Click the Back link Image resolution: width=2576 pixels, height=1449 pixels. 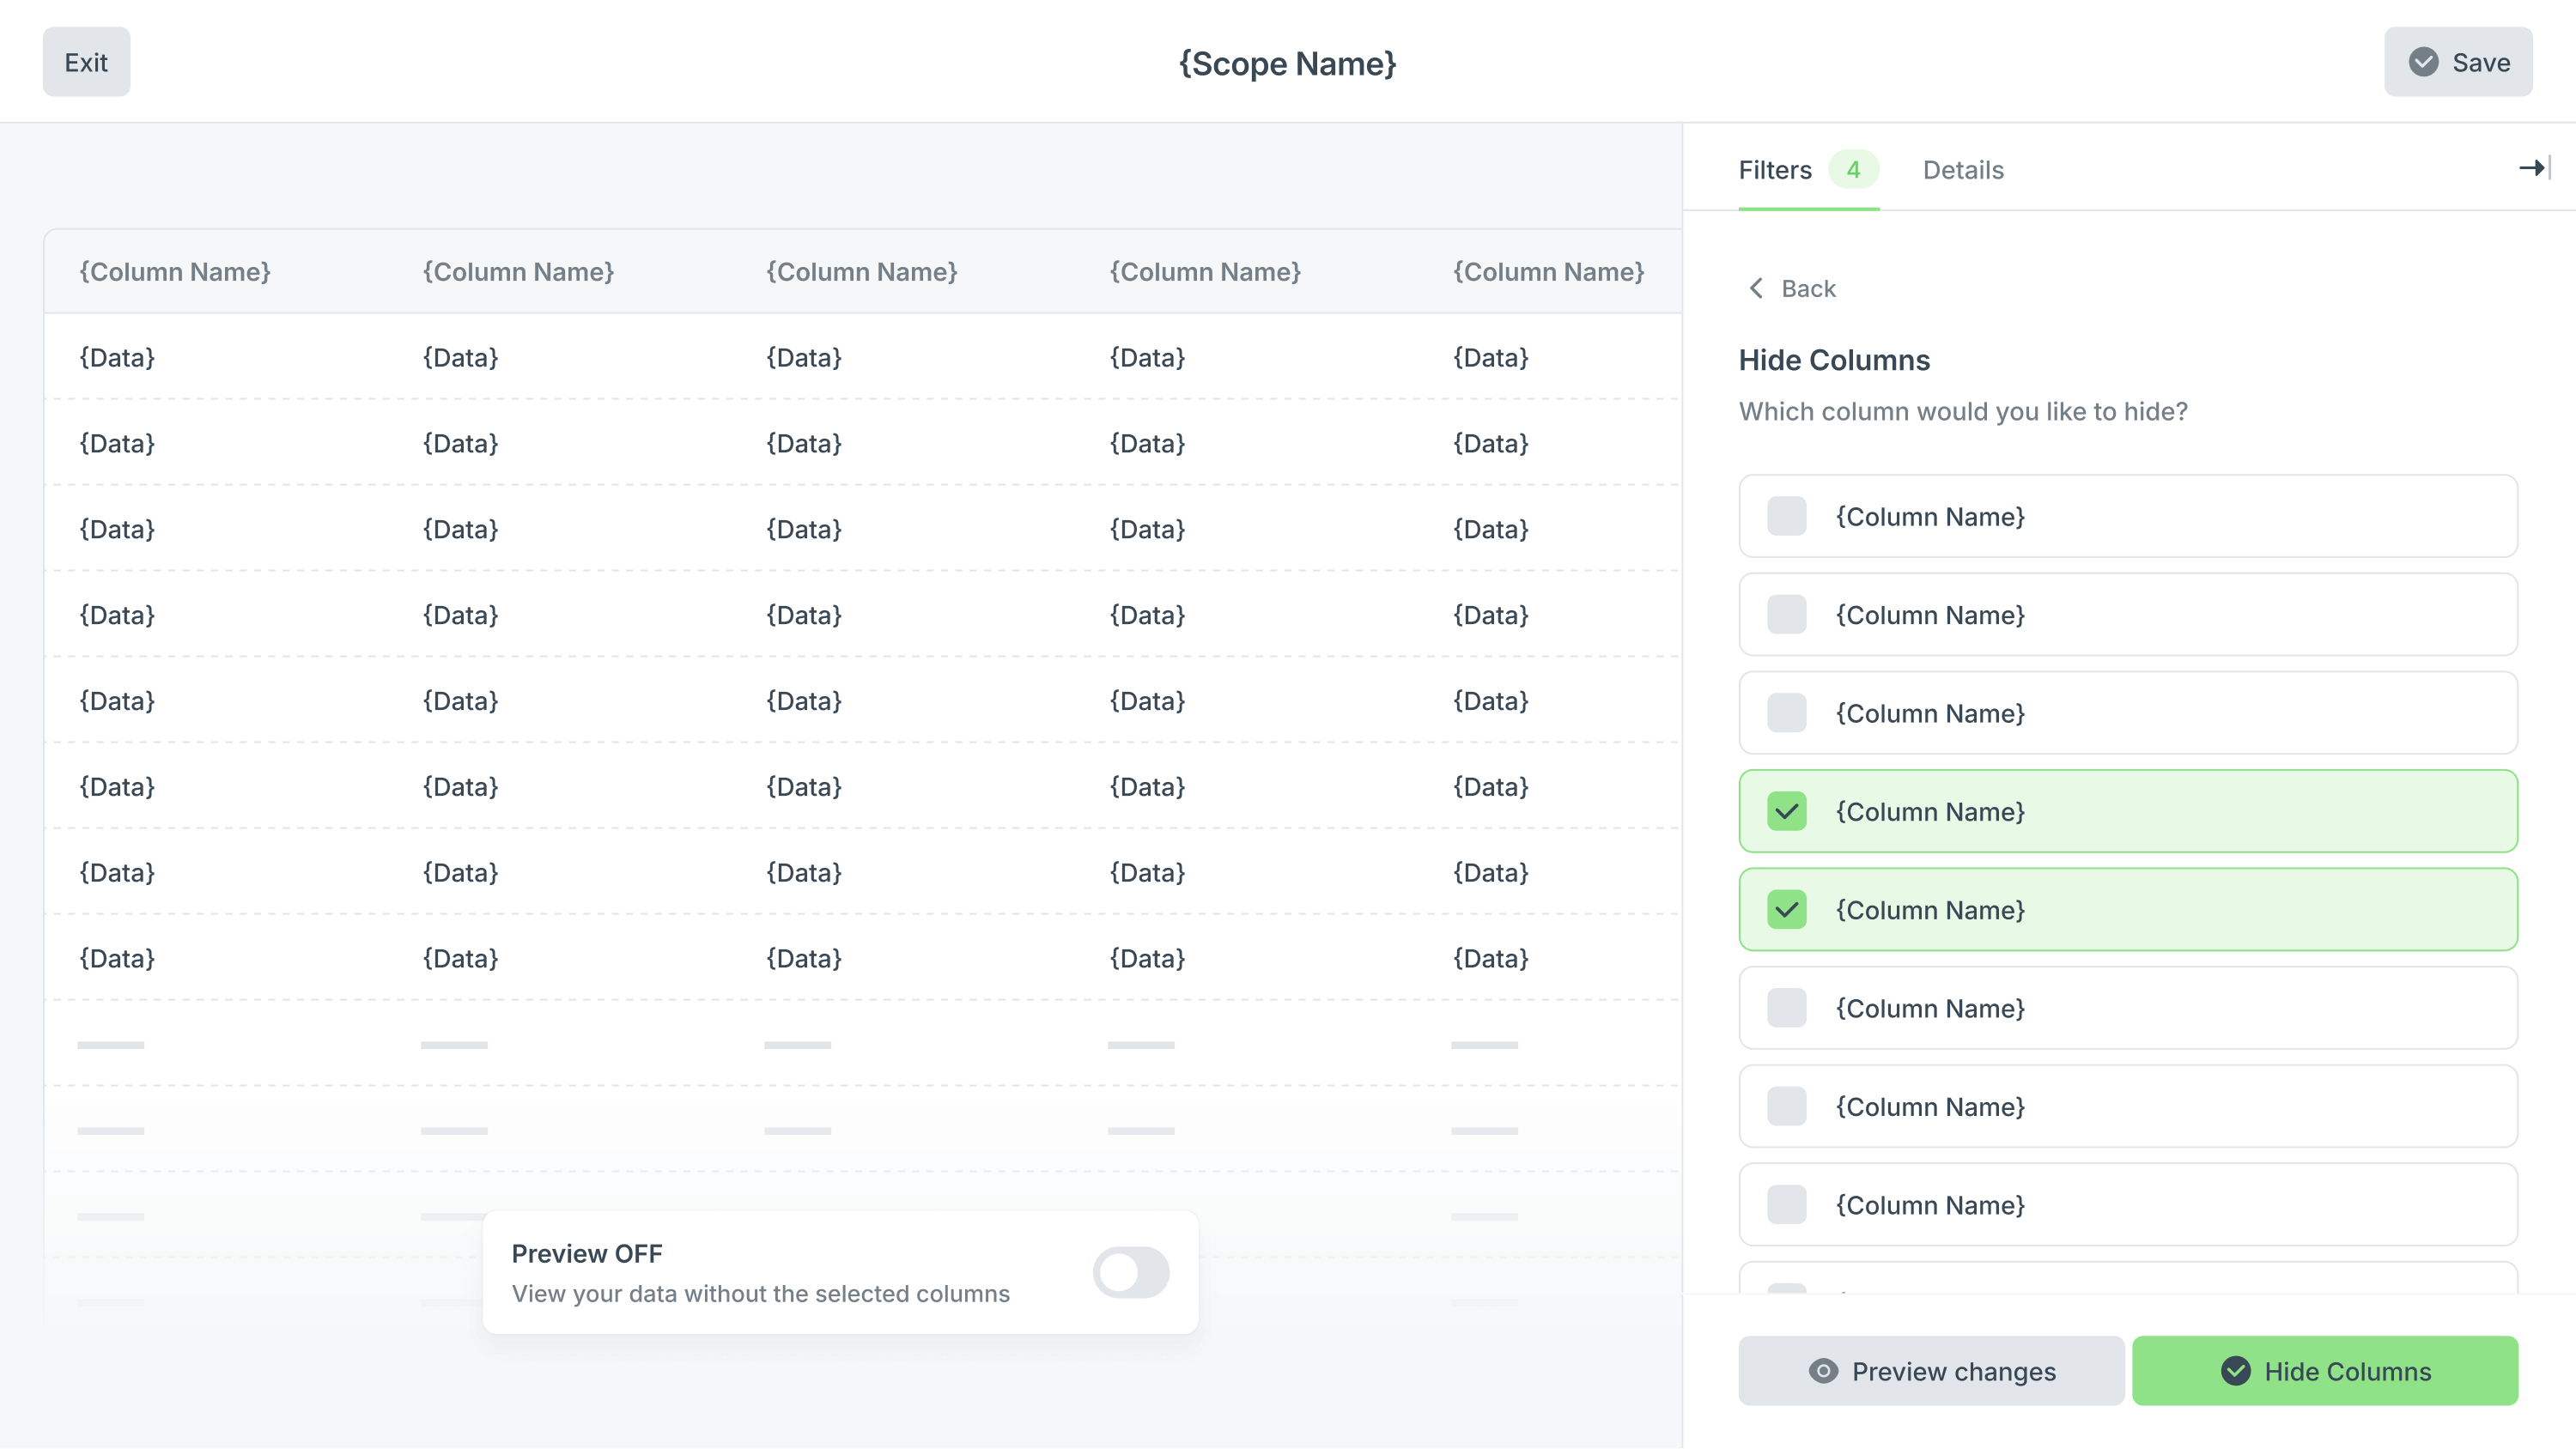[1808, 289]
